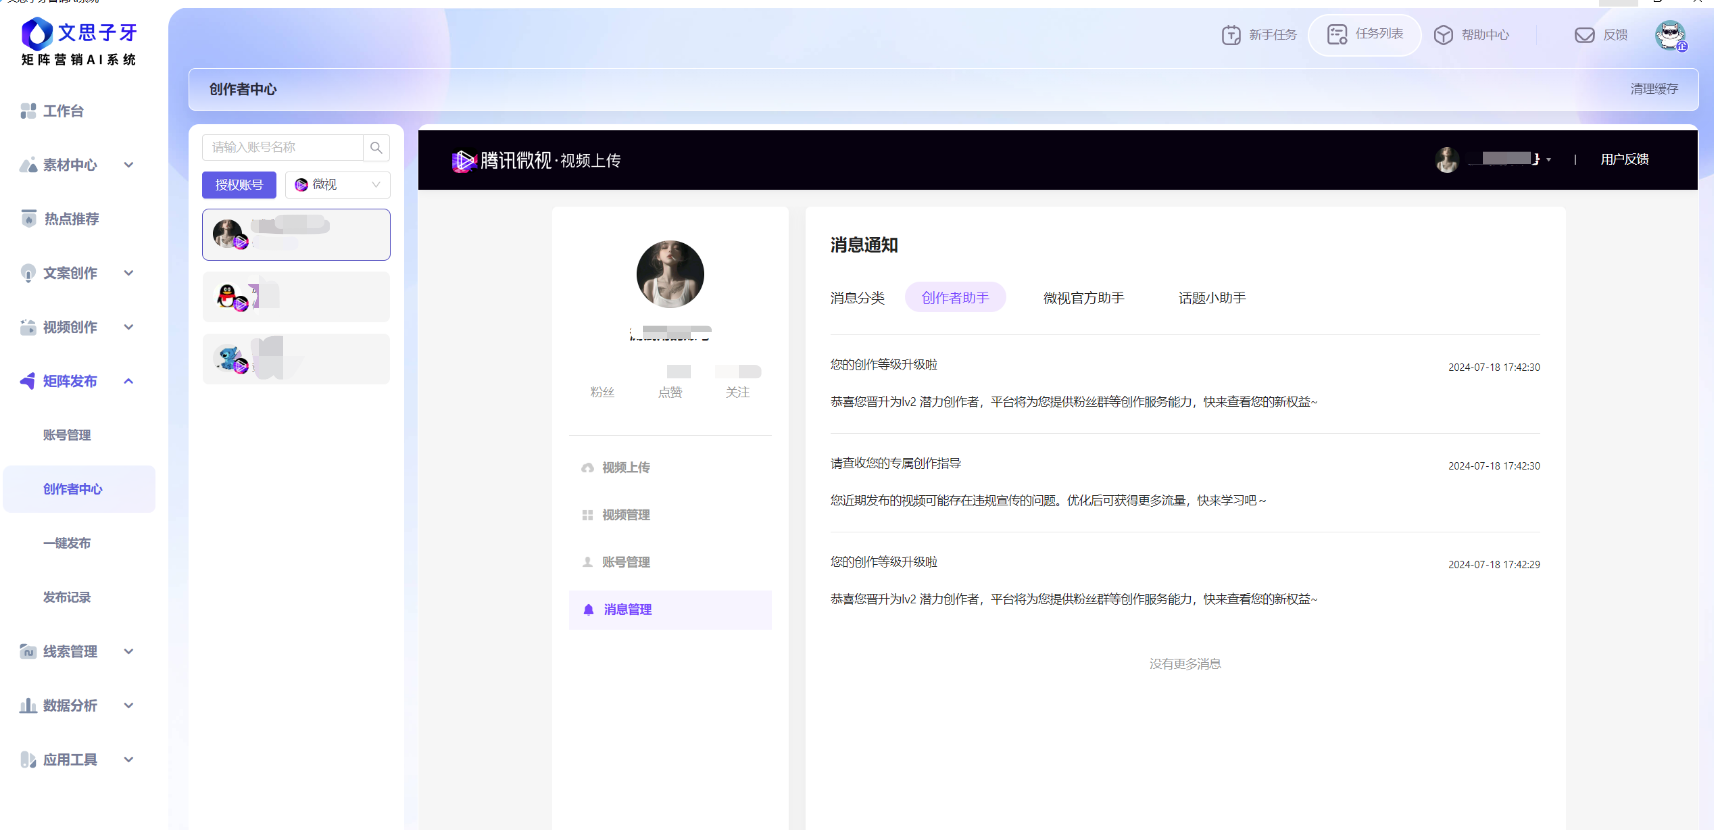
Task: Select the first account card in the list
Action: click(296, 234)
